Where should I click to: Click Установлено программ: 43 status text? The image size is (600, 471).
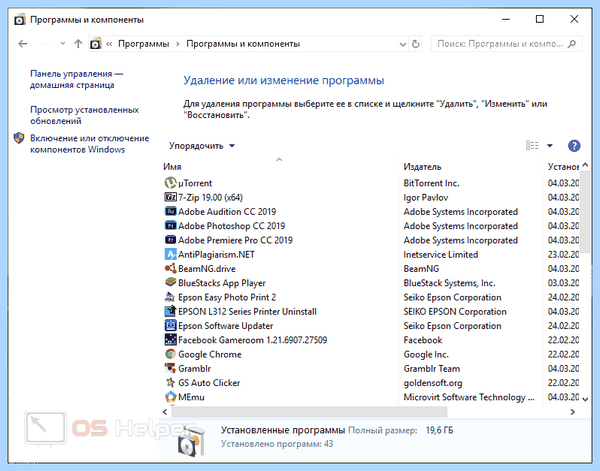(277, 444)
